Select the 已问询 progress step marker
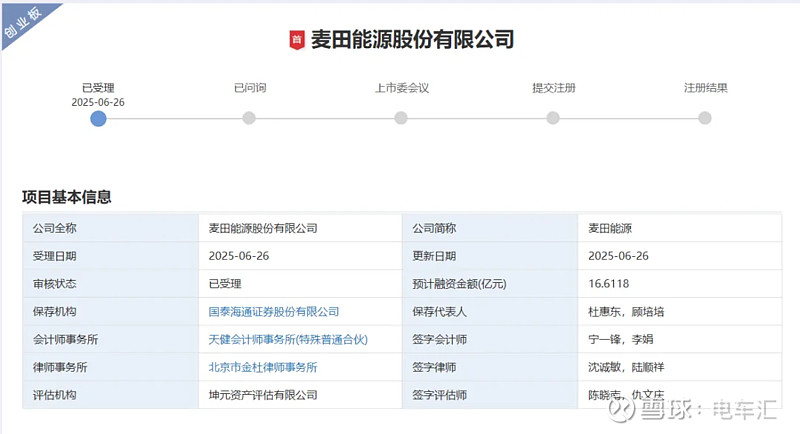 coord(249,118)
